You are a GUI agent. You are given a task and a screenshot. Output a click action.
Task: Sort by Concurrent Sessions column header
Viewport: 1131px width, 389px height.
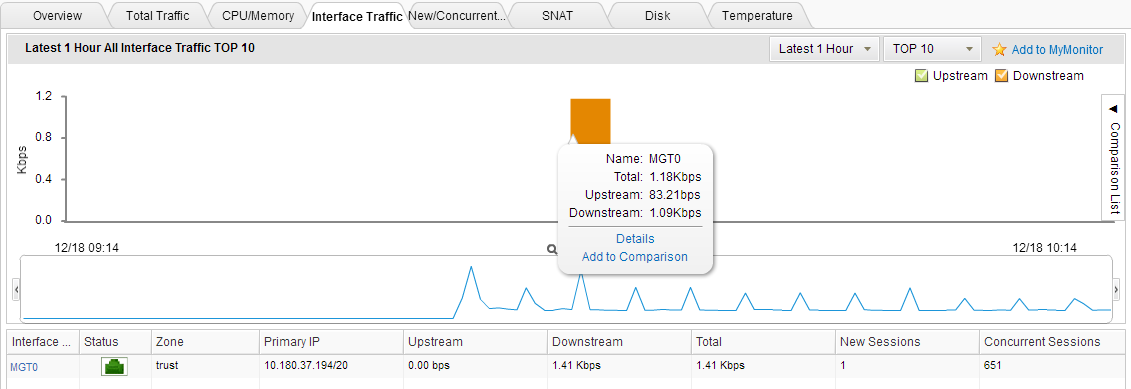tap(1042, 341)
